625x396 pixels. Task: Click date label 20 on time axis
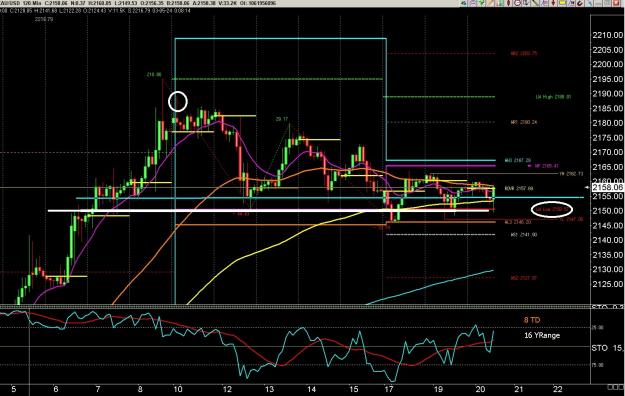tap(480, 389)
